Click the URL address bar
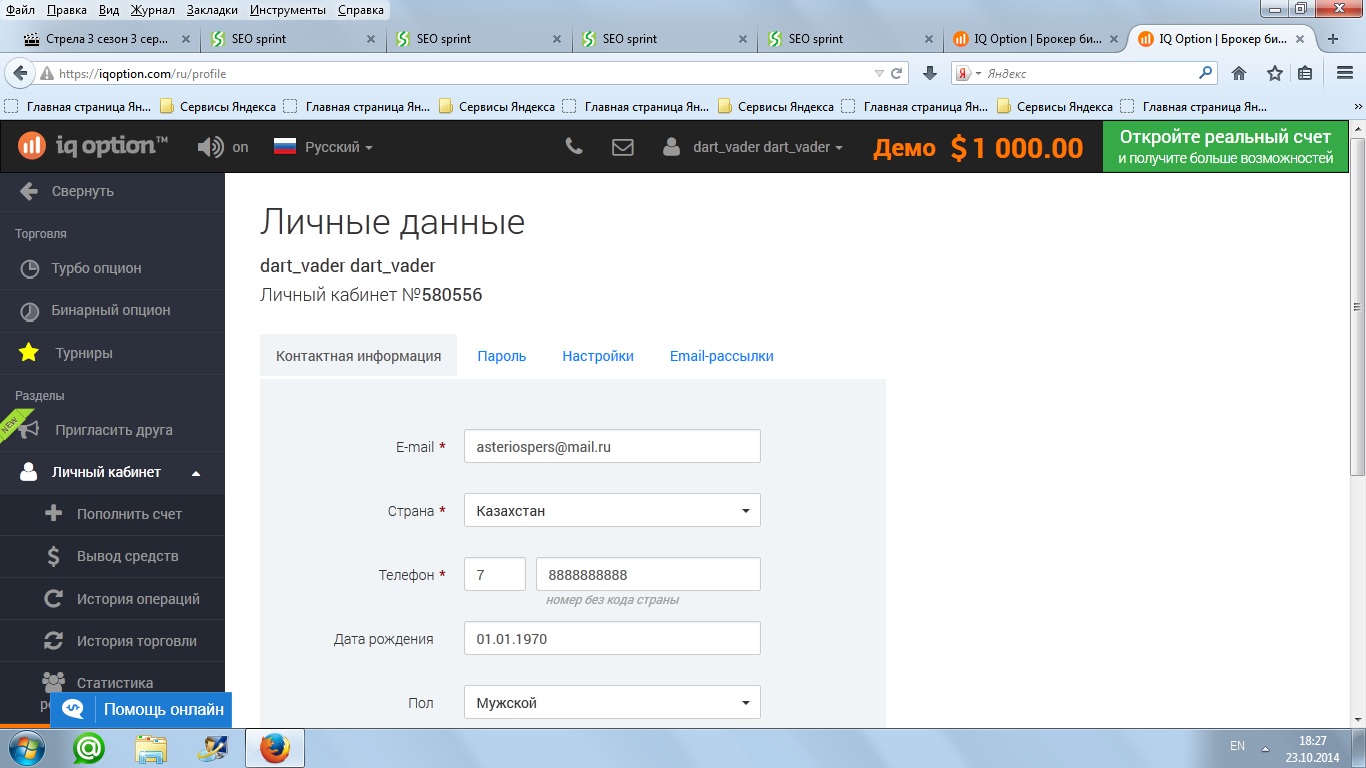The image size is (1366, 768). [460, 74]
